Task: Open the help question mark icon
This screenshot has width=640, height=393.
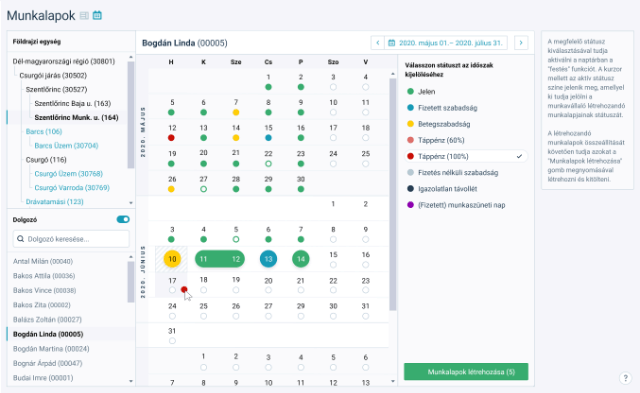Action: (x=625, y=378)
